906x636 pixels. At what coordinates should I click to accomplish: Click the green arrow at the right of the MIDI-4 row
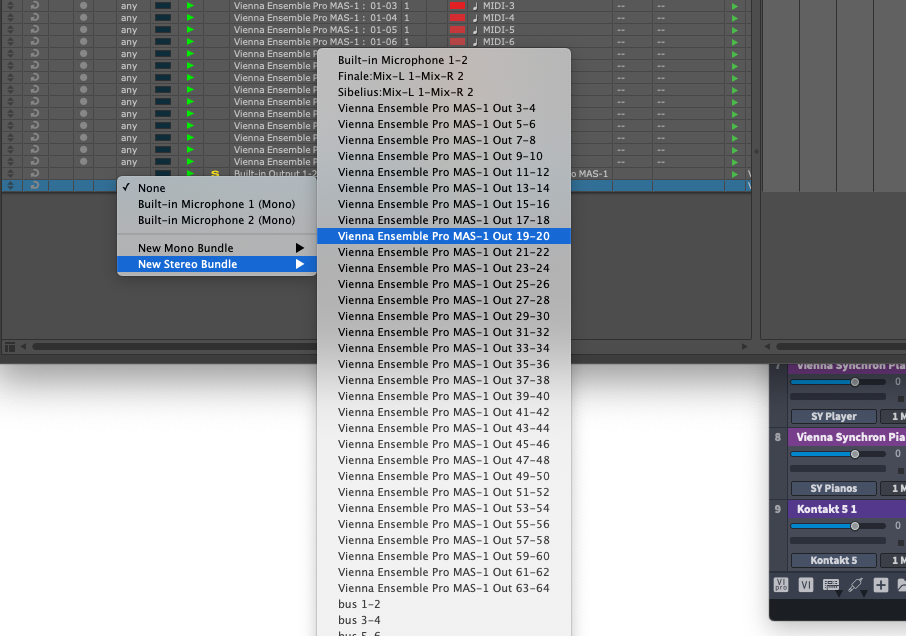[734, 18]
